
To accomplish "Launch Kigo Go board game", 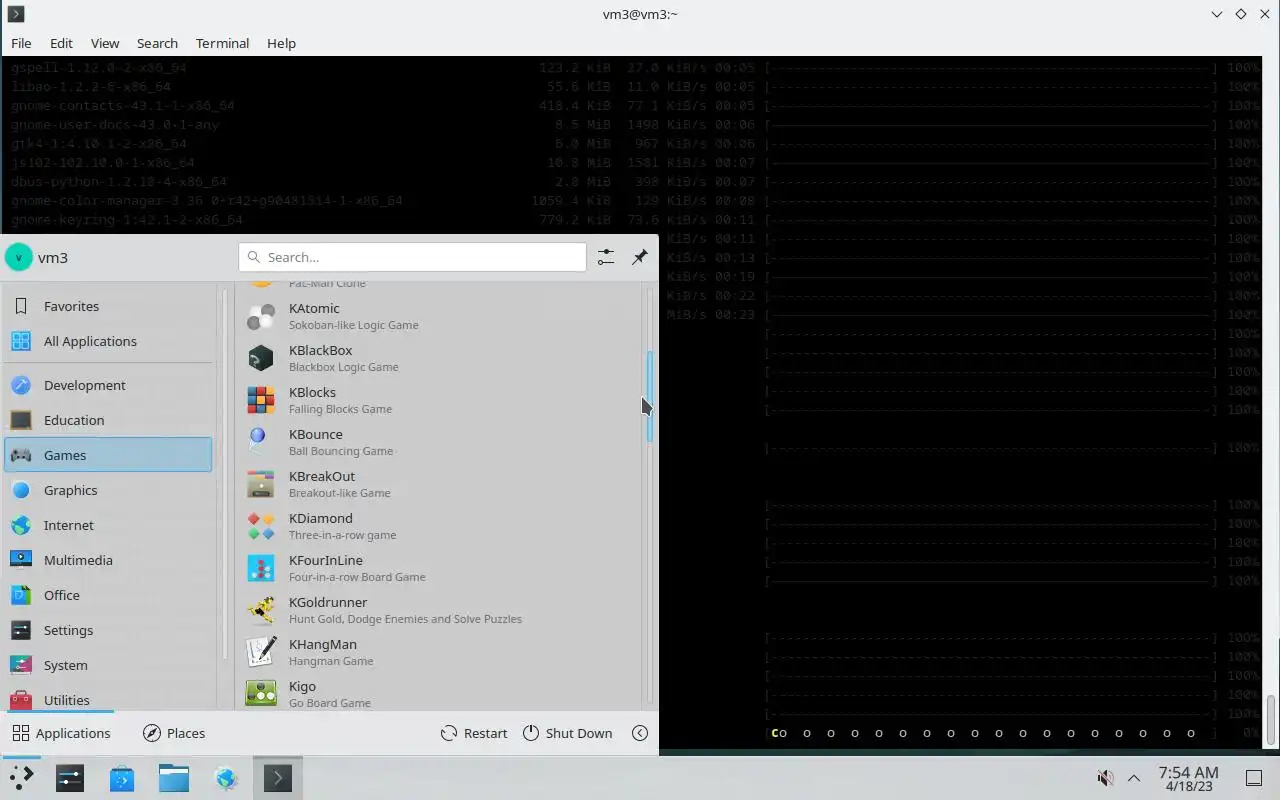I will pyautogui.click(x=438, y=692).
